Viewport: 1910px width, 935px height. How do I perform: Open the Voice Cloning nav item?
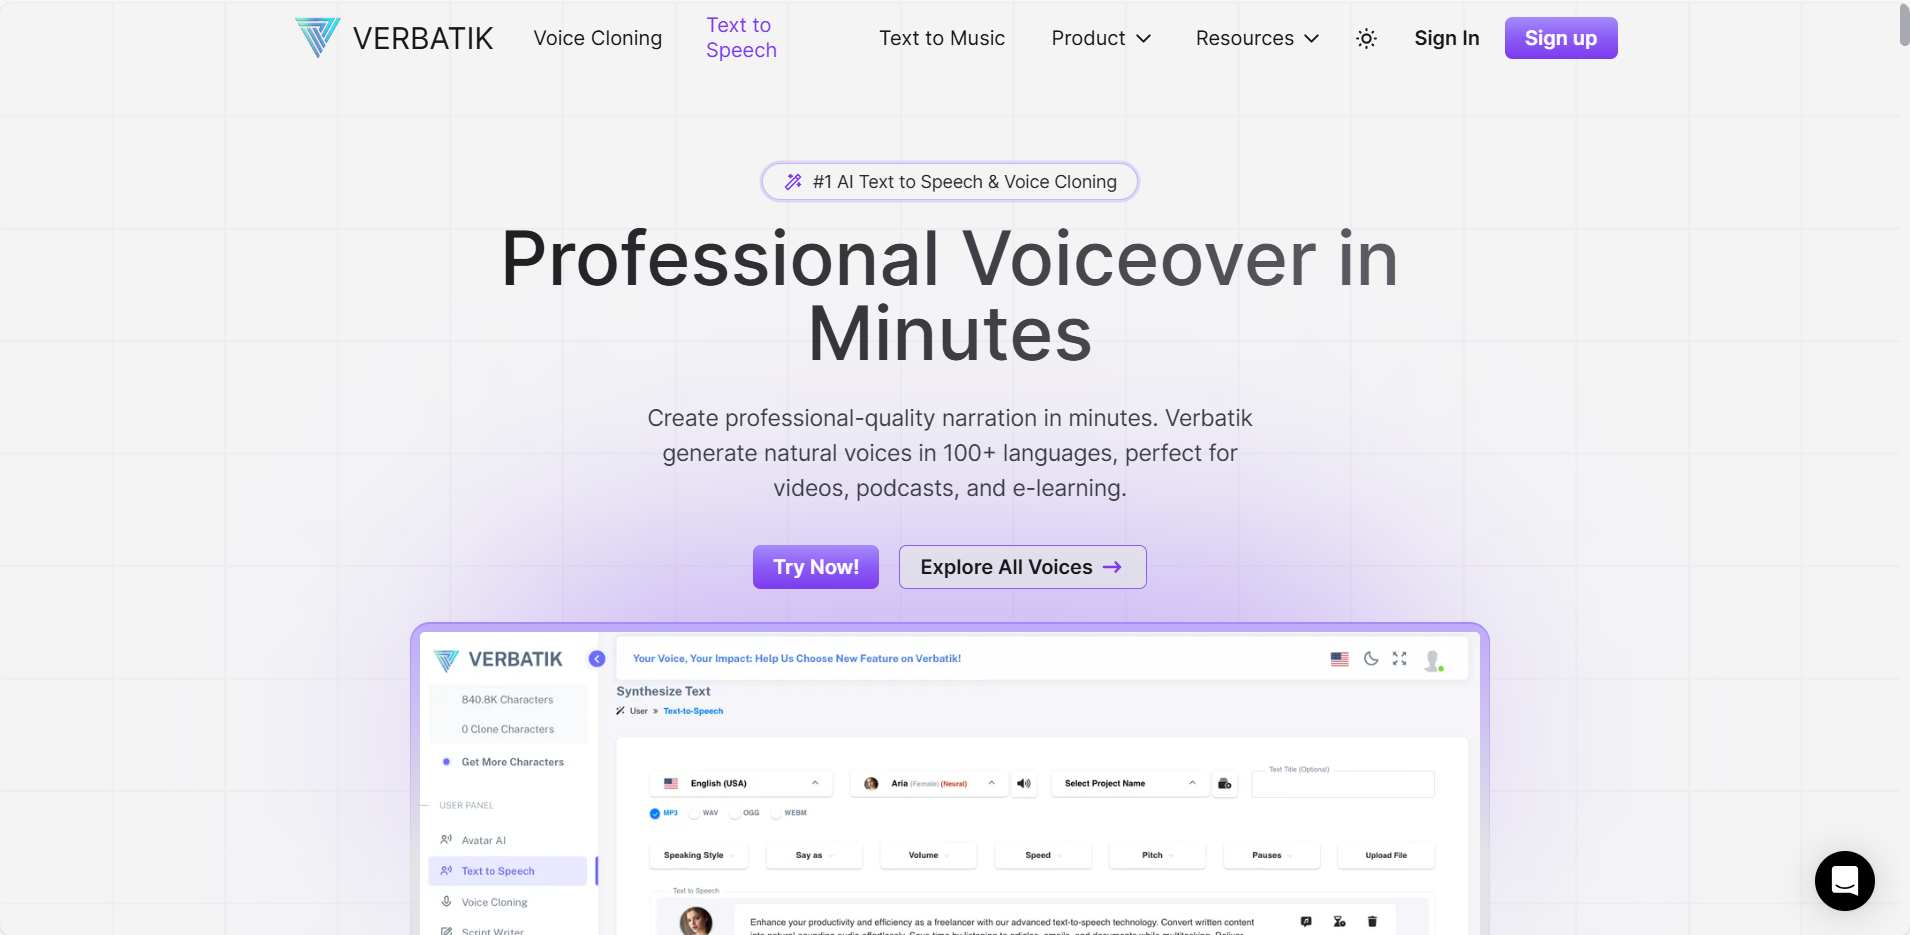click(597, 38)
